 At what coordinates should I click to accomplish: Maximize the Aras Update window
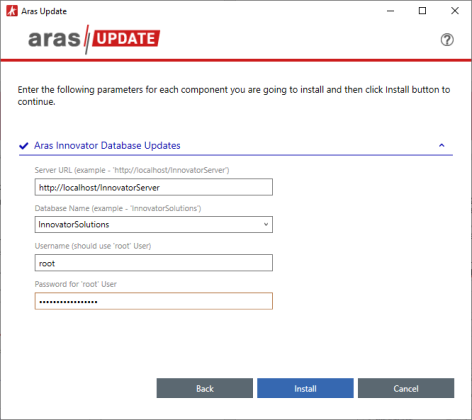(422, 11)
